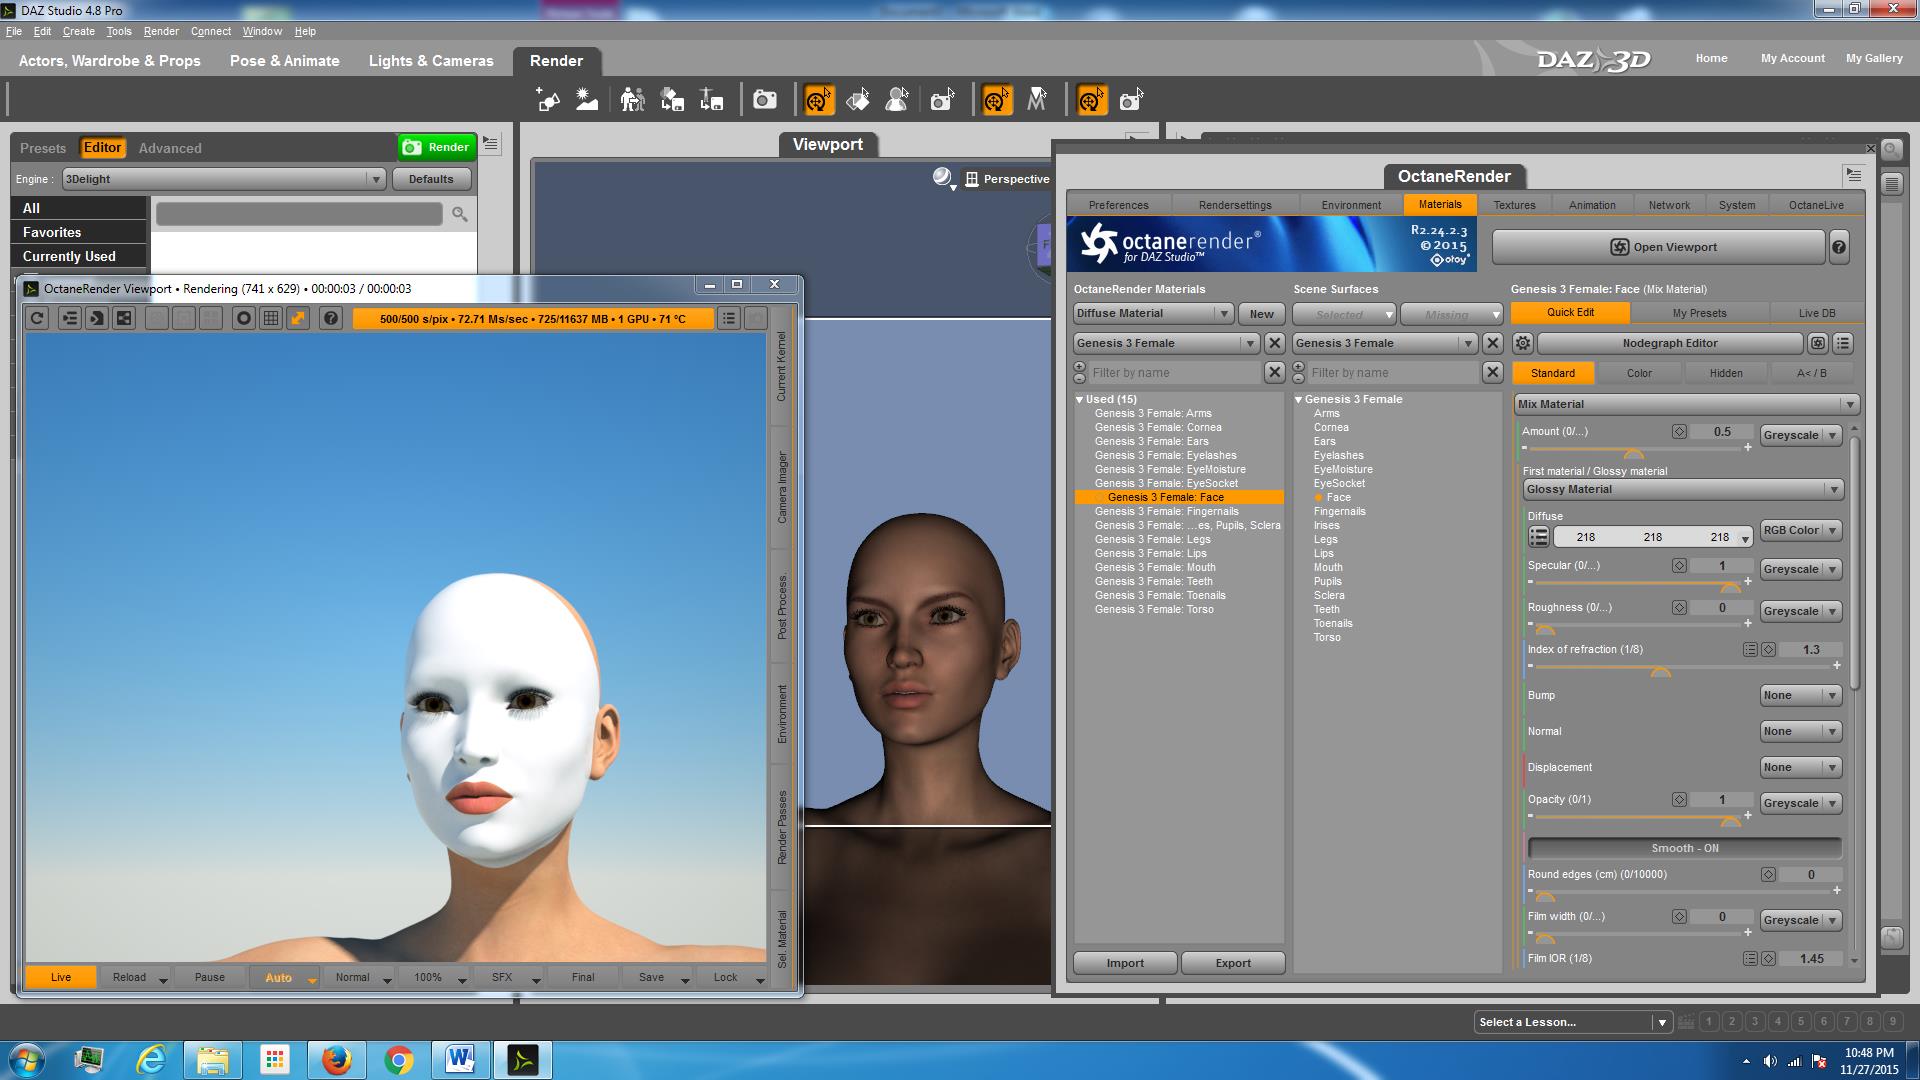Click the plain camera icon in main toolbar
Screen dimensions: 1920x1080
pos(765,100)
